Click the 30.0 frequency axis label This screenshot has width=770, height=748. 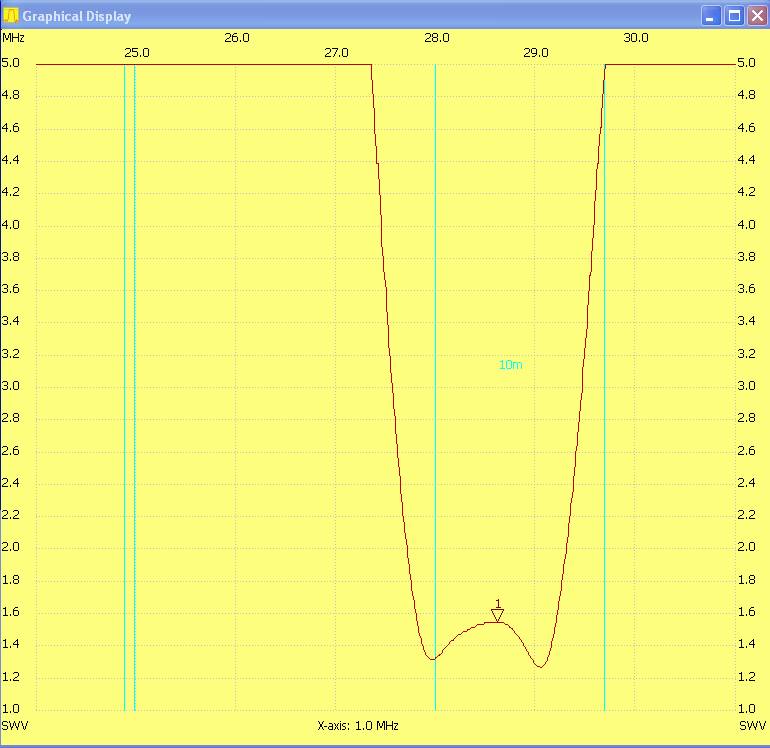click(636, 38)
